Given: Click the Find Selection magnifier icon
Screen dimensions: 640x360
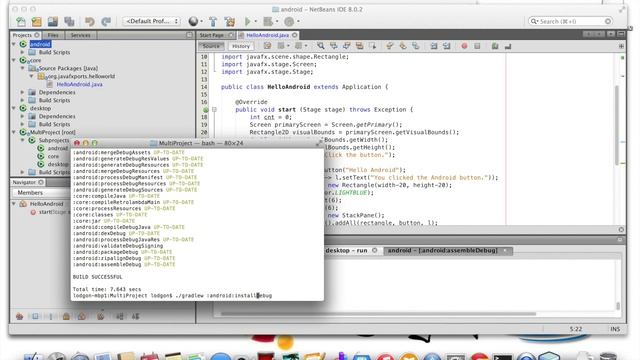Looking at the screenshot, I should tap(321, 46).
